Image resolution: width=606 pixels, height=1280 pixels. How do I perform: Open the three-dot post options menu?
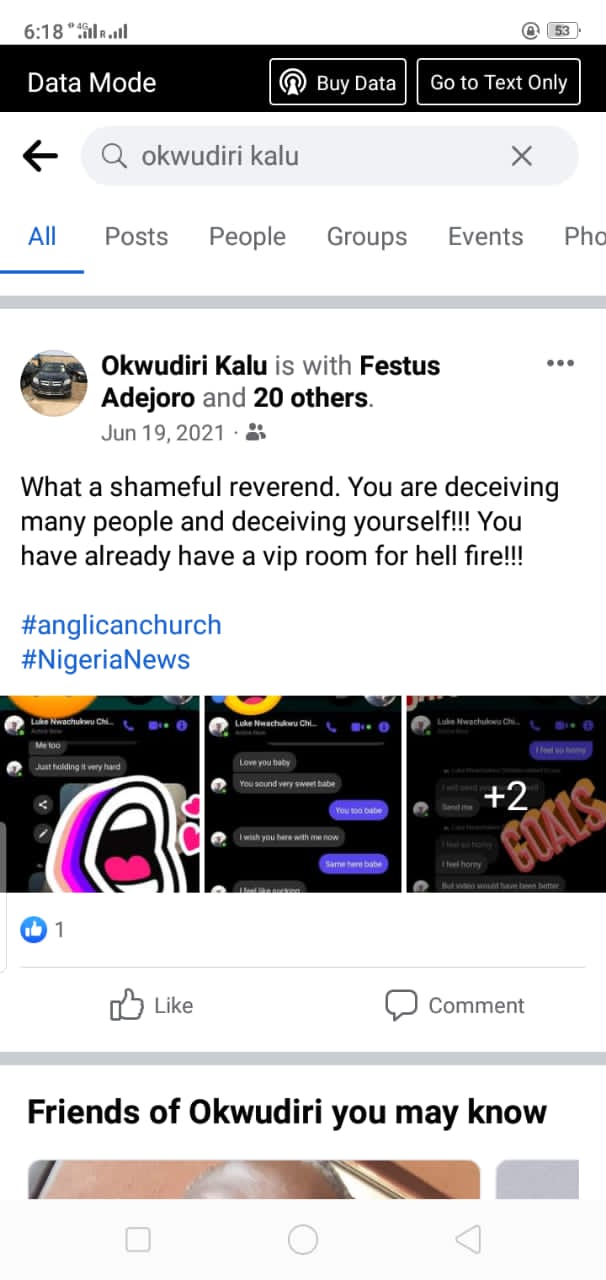click(560, 363)
